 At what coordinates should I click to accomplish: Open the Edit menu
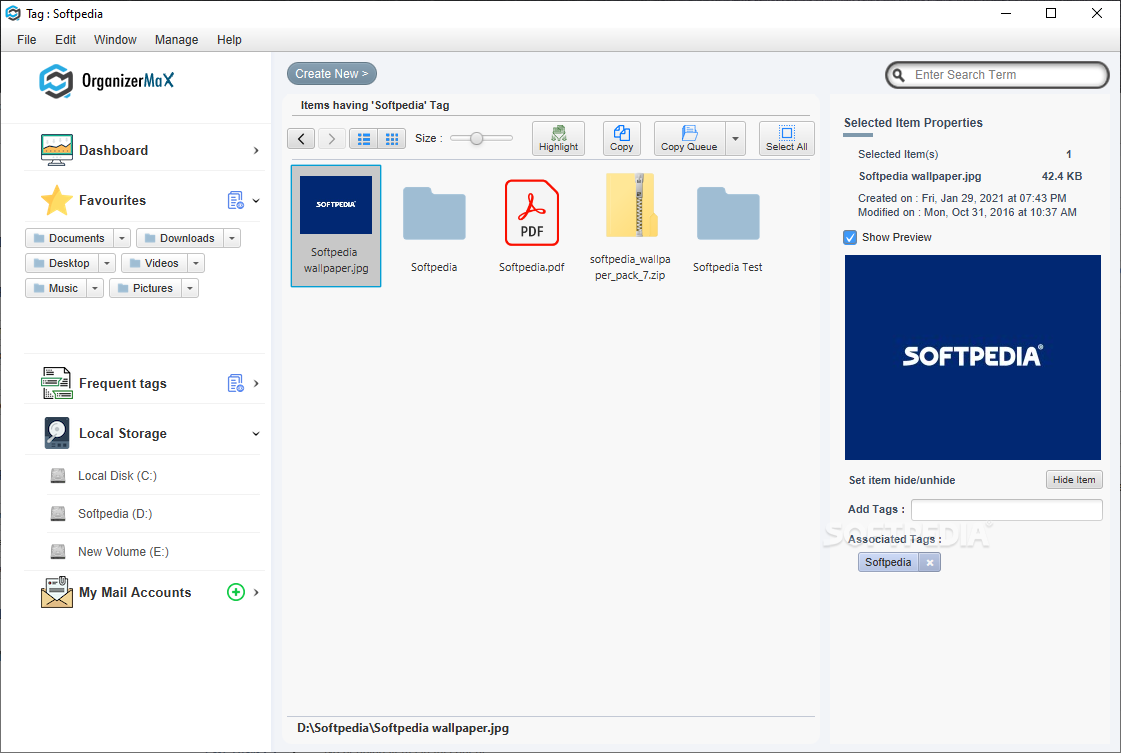coord(65,40)
